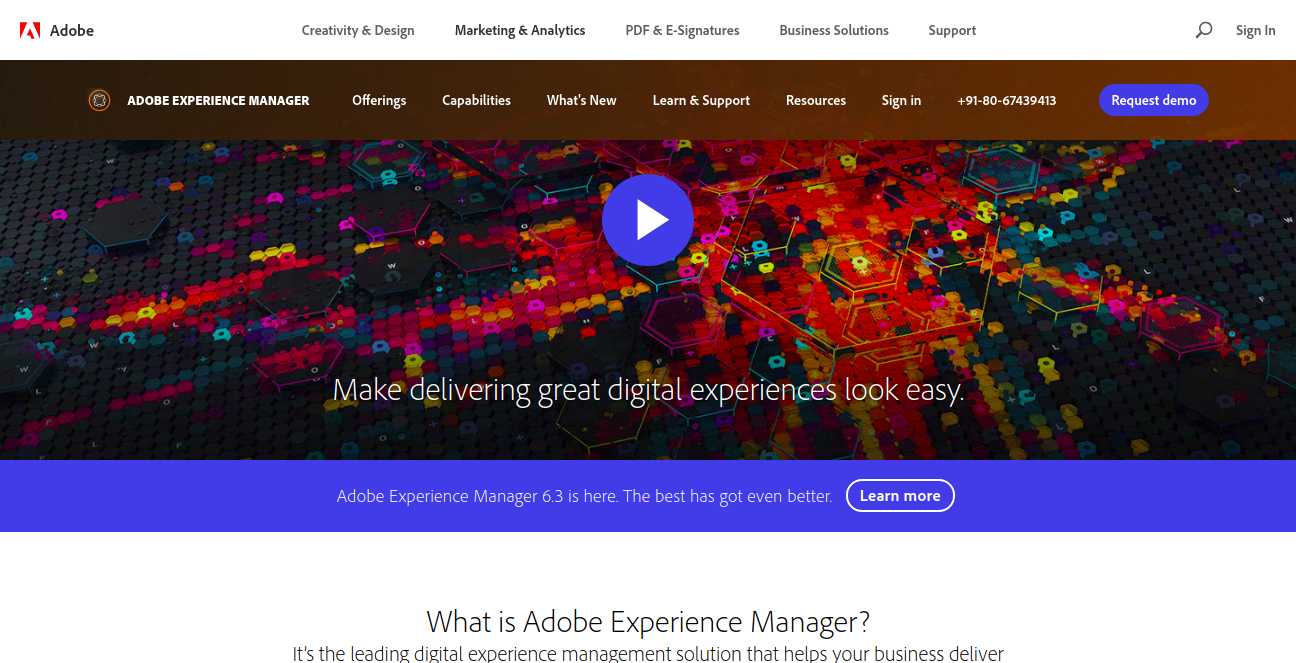
Task: Click Sign In at top right
Action: pos(1255,30)
